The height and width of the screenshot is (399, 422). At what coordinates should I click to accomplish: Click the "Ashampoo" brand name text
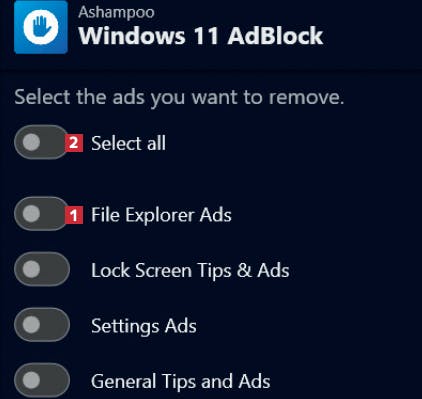(x=116, y=13)
